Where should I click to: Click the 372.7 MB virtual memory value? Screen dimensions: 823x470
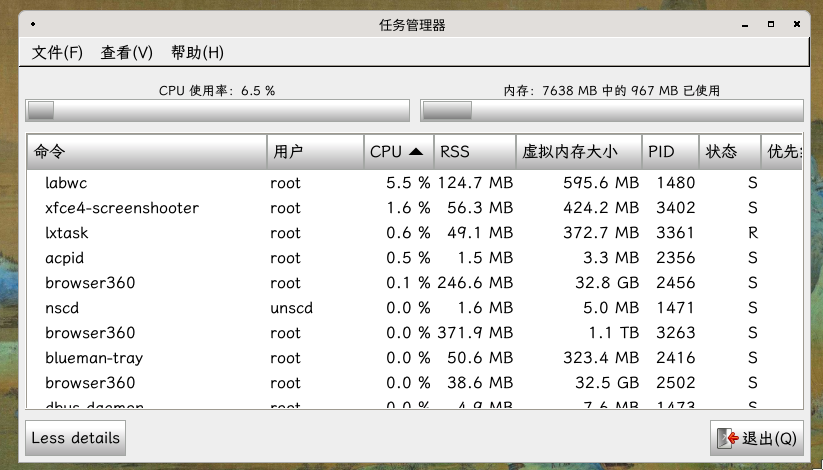point(601,233)
